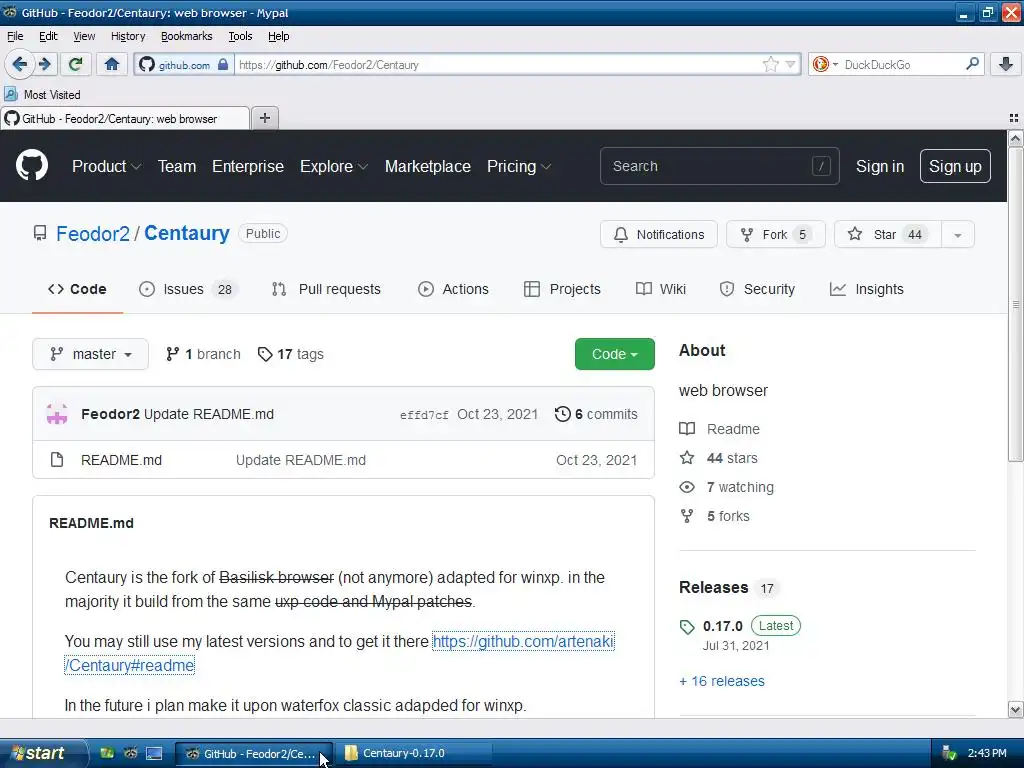This screenshot has width=1024, height=768.
Task: Go back with the browser back arrow
Action: 20,64
